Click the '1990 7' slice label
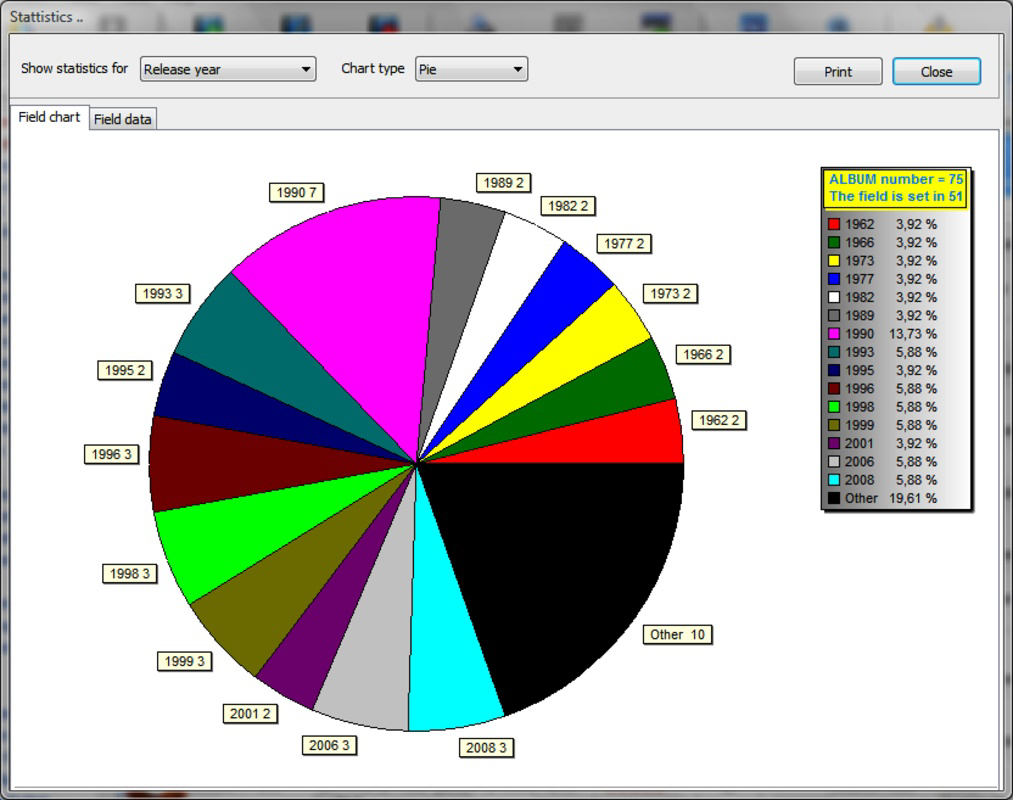The image size is (1013, 800). tap(297, 193)
